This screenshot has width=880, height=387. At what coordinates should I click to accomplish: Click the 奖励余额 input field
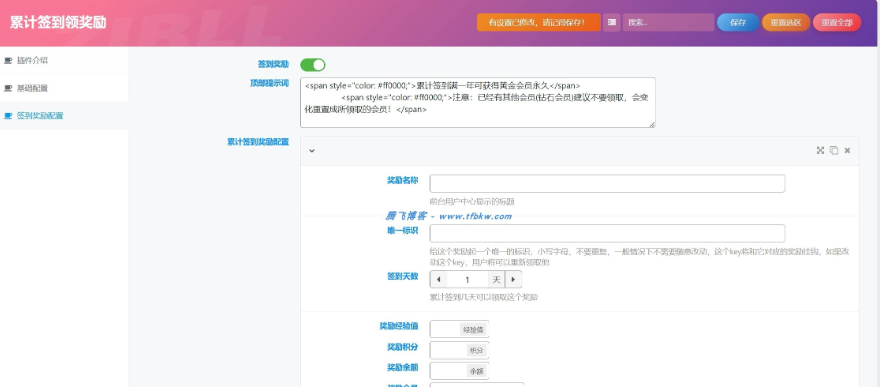[x=447, y=371]
